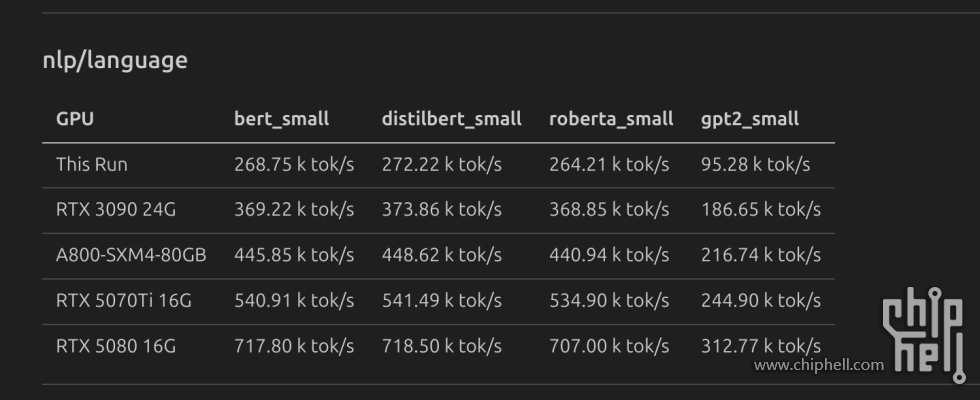980x400 pixels.
Task: Select the GPU column header
Action: 75,119
